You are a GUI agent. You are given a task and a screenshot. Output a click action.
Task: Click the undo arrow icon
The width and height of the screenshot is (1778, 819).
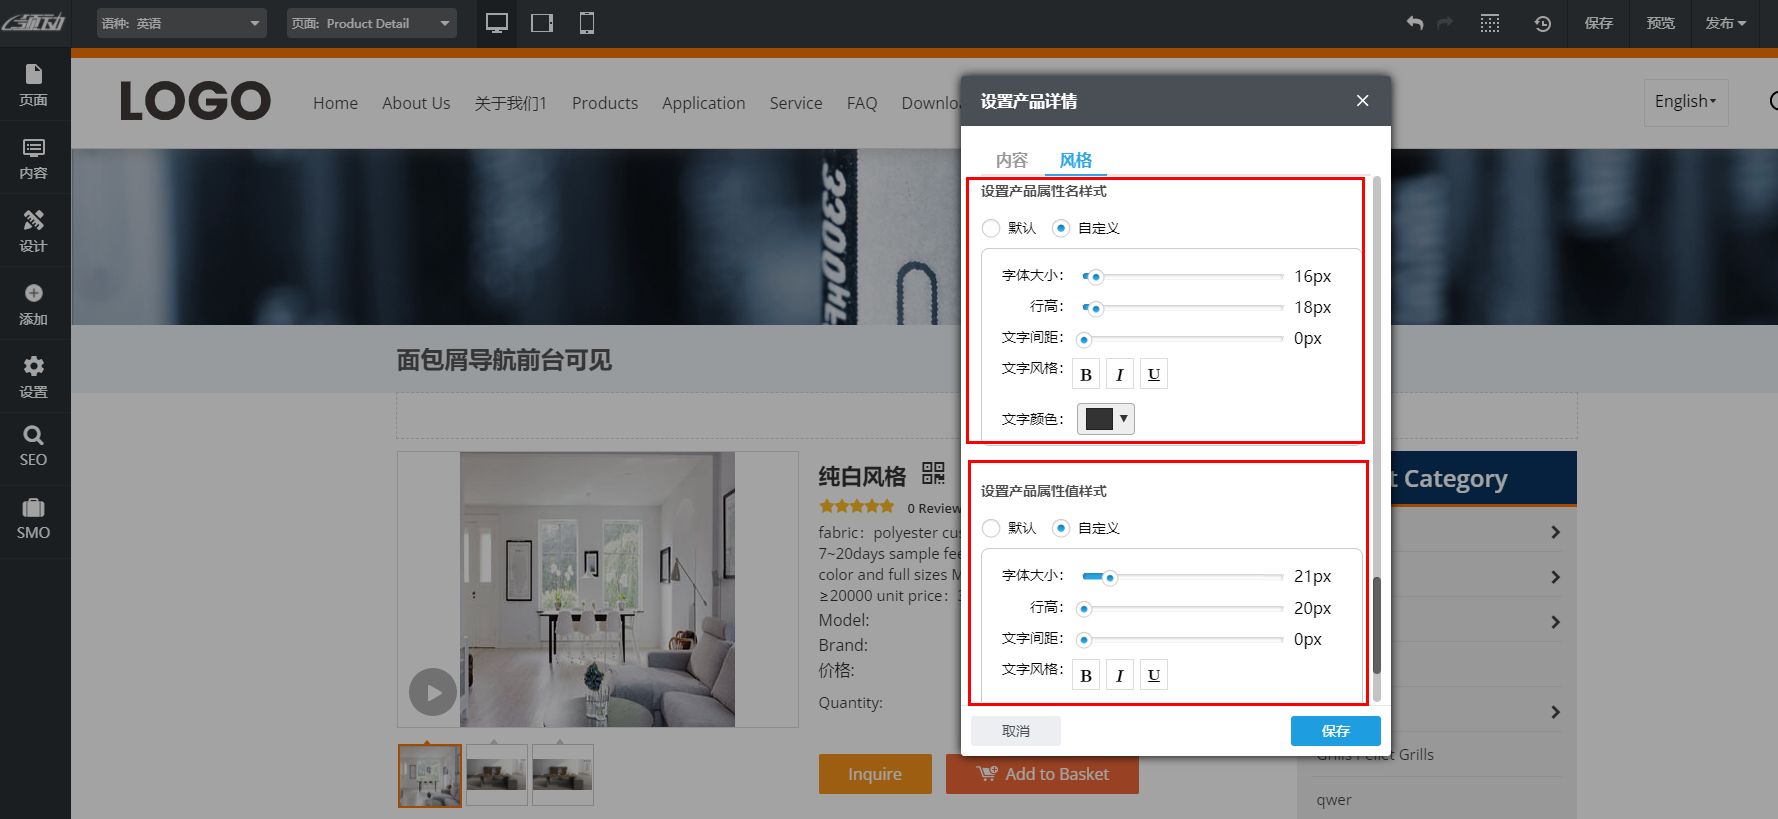[x=1414, y=23]
